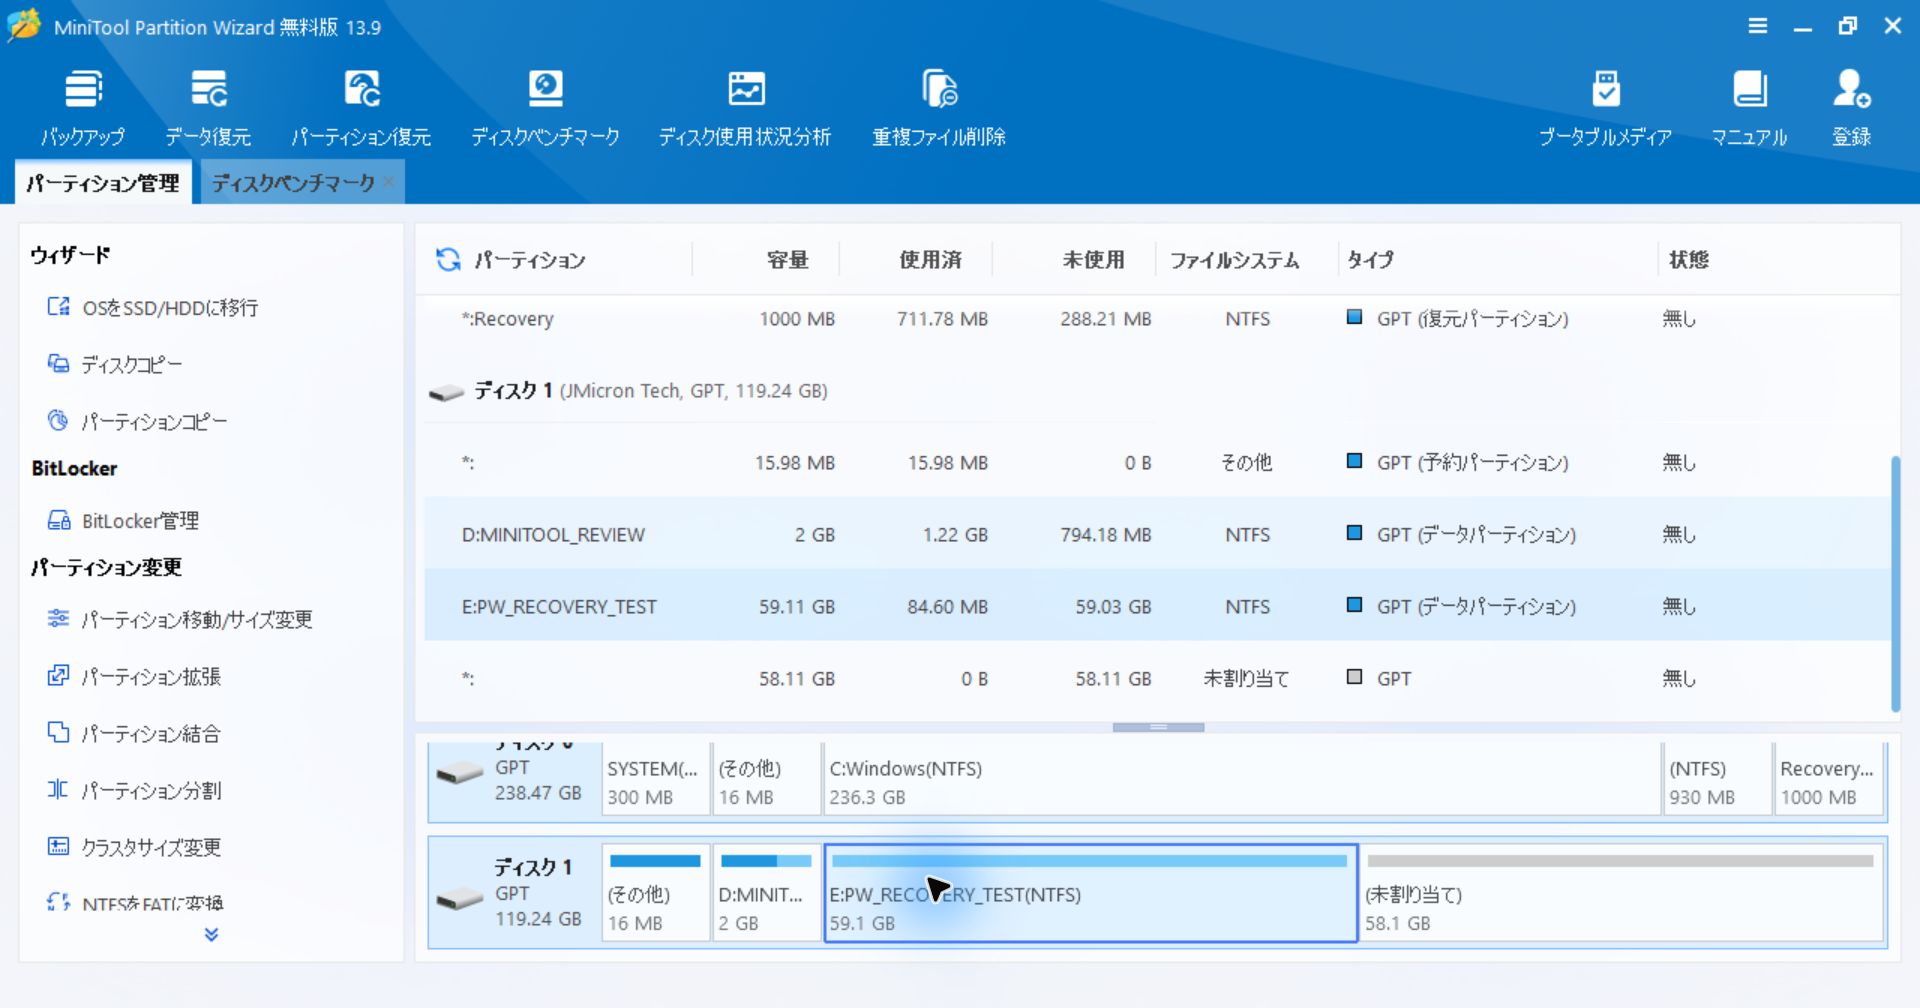Select the *:Recovery partition row
The height and width of the screenshot is (1008, 1920).
(1157, 319)
